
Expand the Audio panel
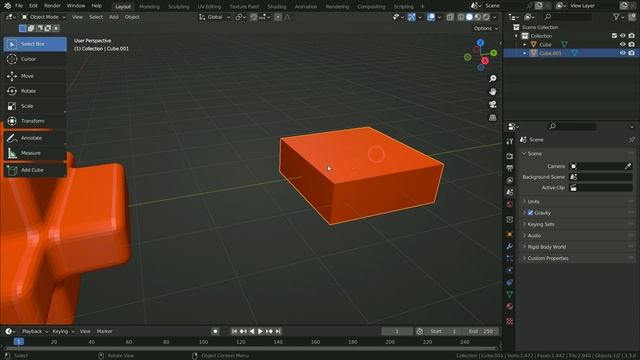[534, 236]
